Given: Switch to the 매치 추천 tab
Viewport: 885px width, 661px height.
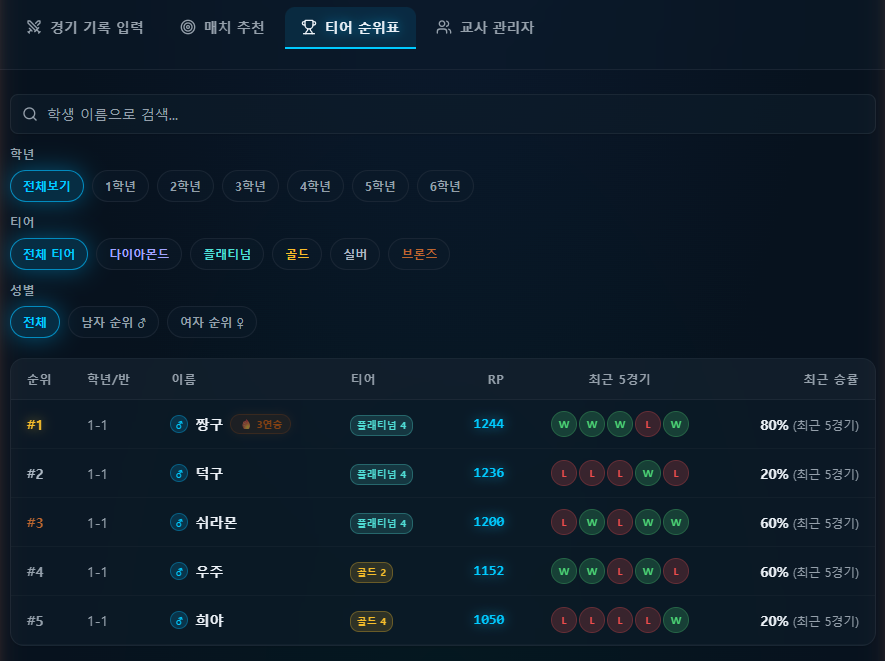Looking at the screenshot, I should (222, 27).
